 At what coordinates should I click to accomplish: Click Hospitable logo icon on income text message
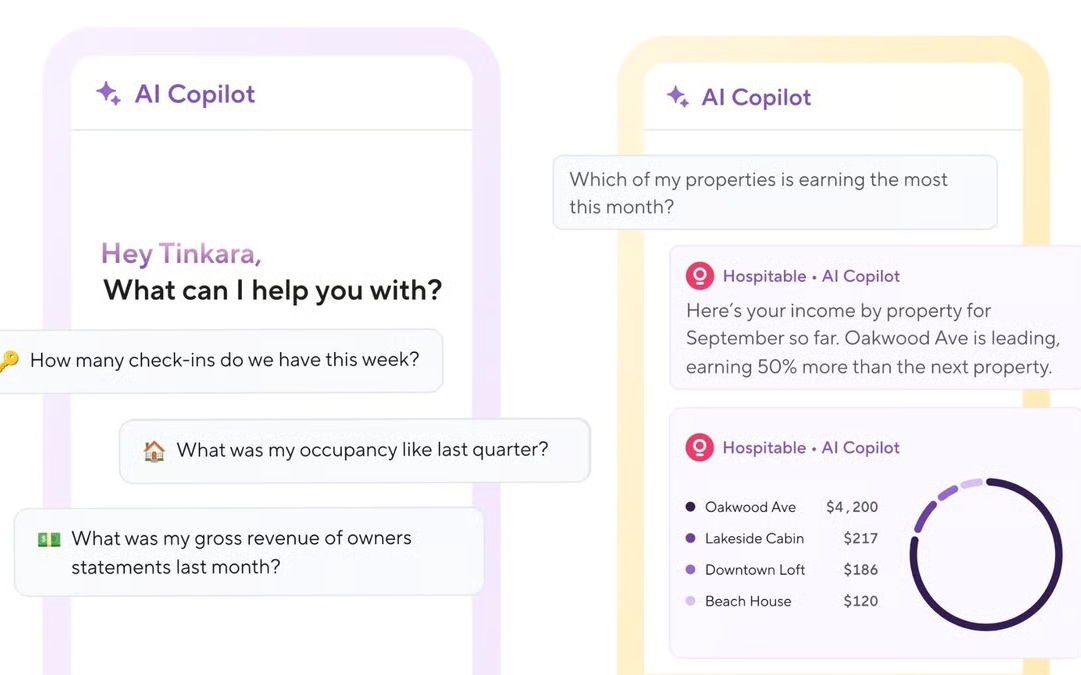pos(699,276)
